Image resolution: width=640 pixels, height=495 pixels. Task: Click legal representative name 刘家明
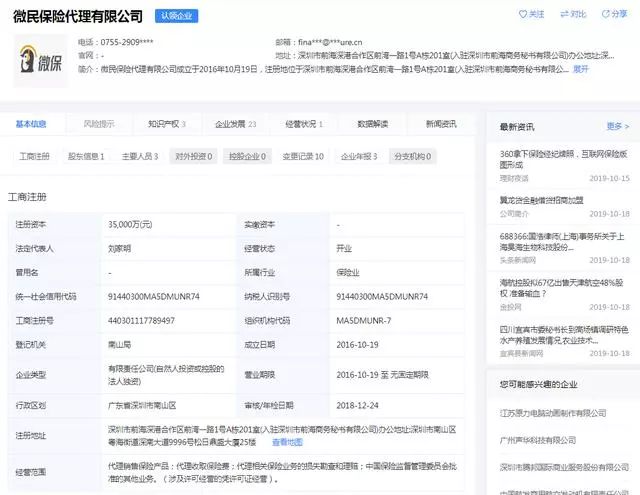(x=119, y=249)
